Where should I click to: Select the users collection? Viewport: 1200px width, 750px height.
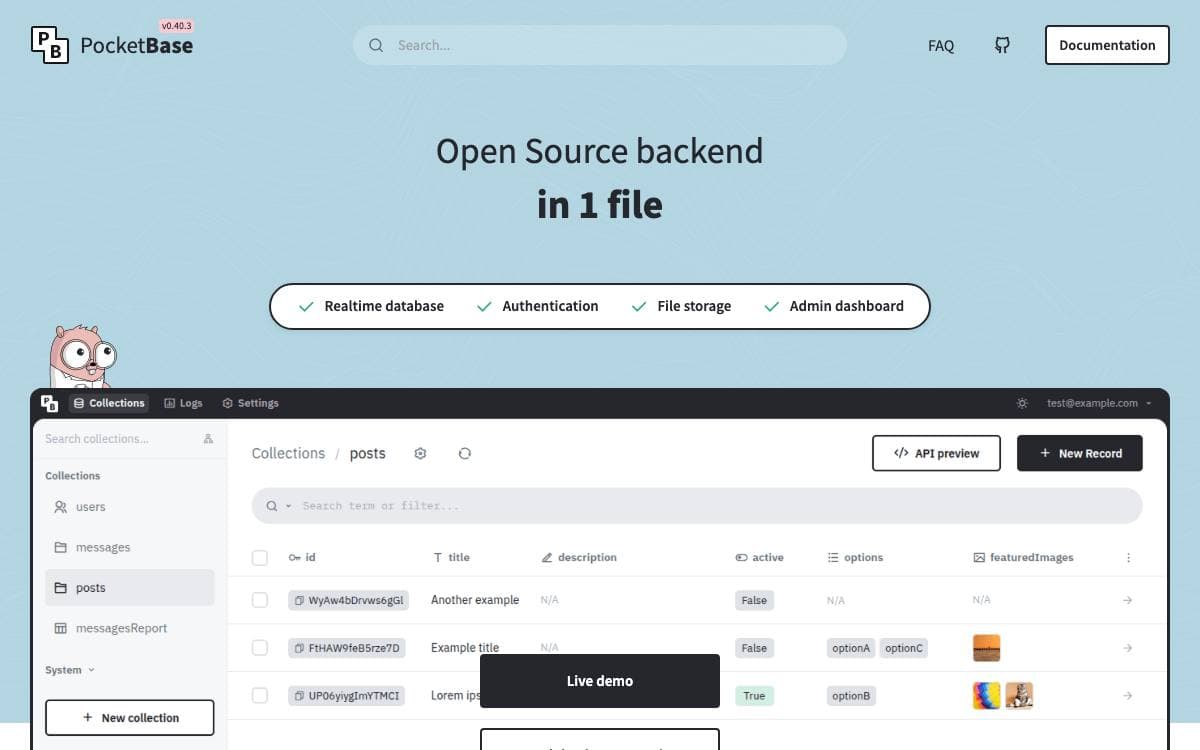coord(130,507)
